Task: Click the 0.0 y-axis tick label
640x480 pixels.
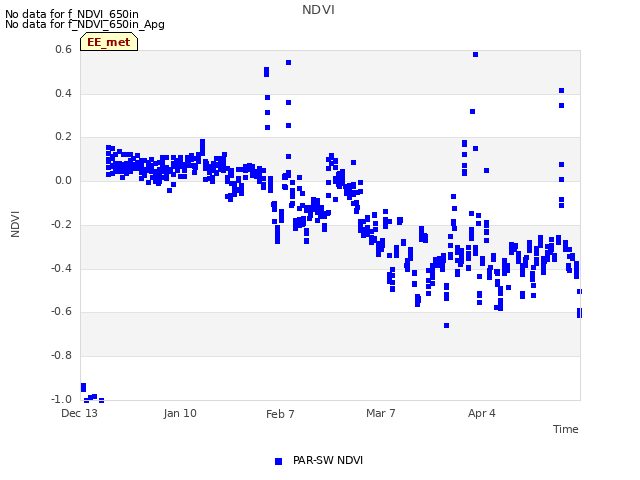Action: point(63,180)
